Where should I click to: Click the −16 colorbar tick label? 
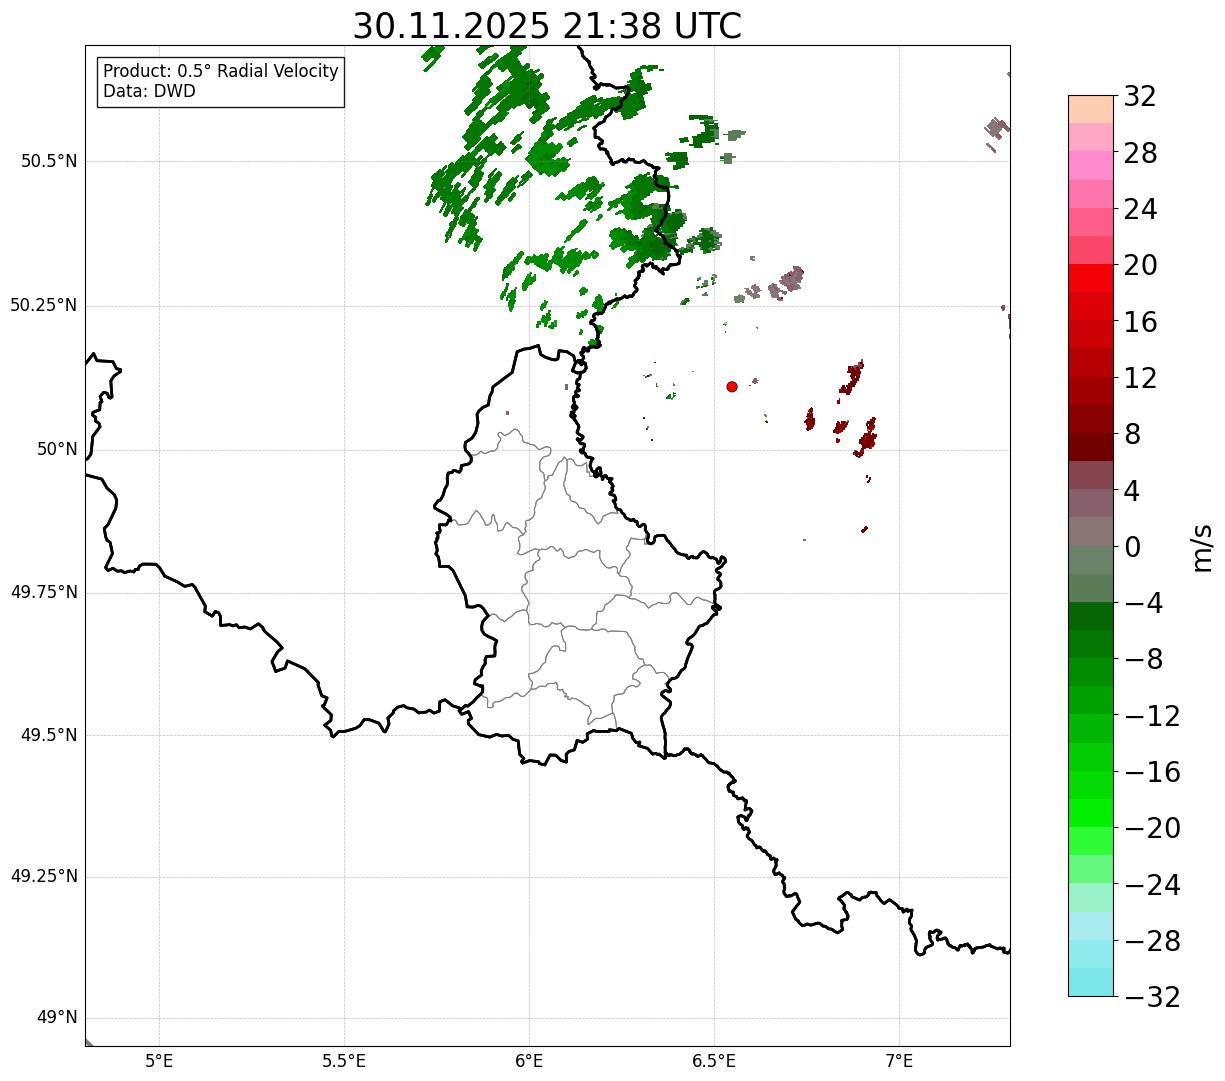(1152, 772)
